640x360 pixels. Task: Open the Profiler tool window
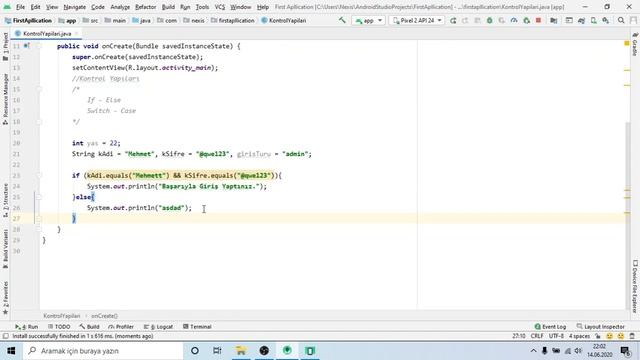click(x=121, y=327)
